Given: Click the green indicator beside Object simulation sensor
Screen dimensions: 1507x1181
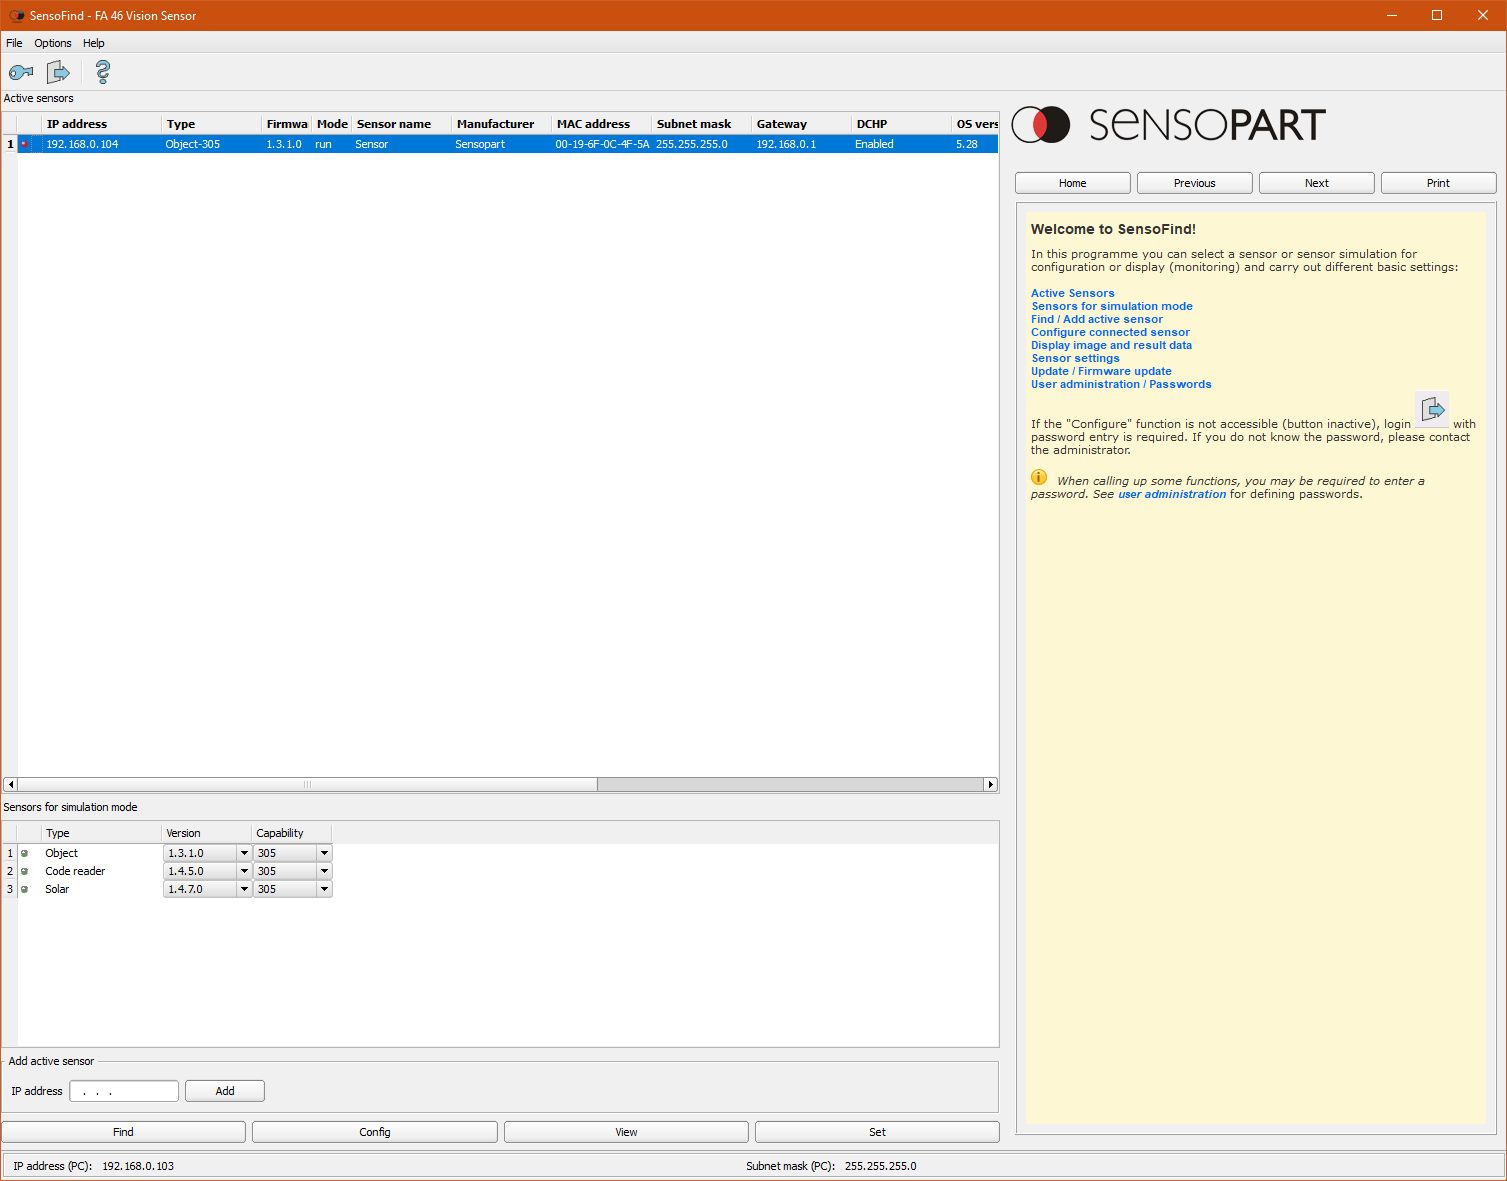Looking at the screenshot, I should [x=25, y=853].
